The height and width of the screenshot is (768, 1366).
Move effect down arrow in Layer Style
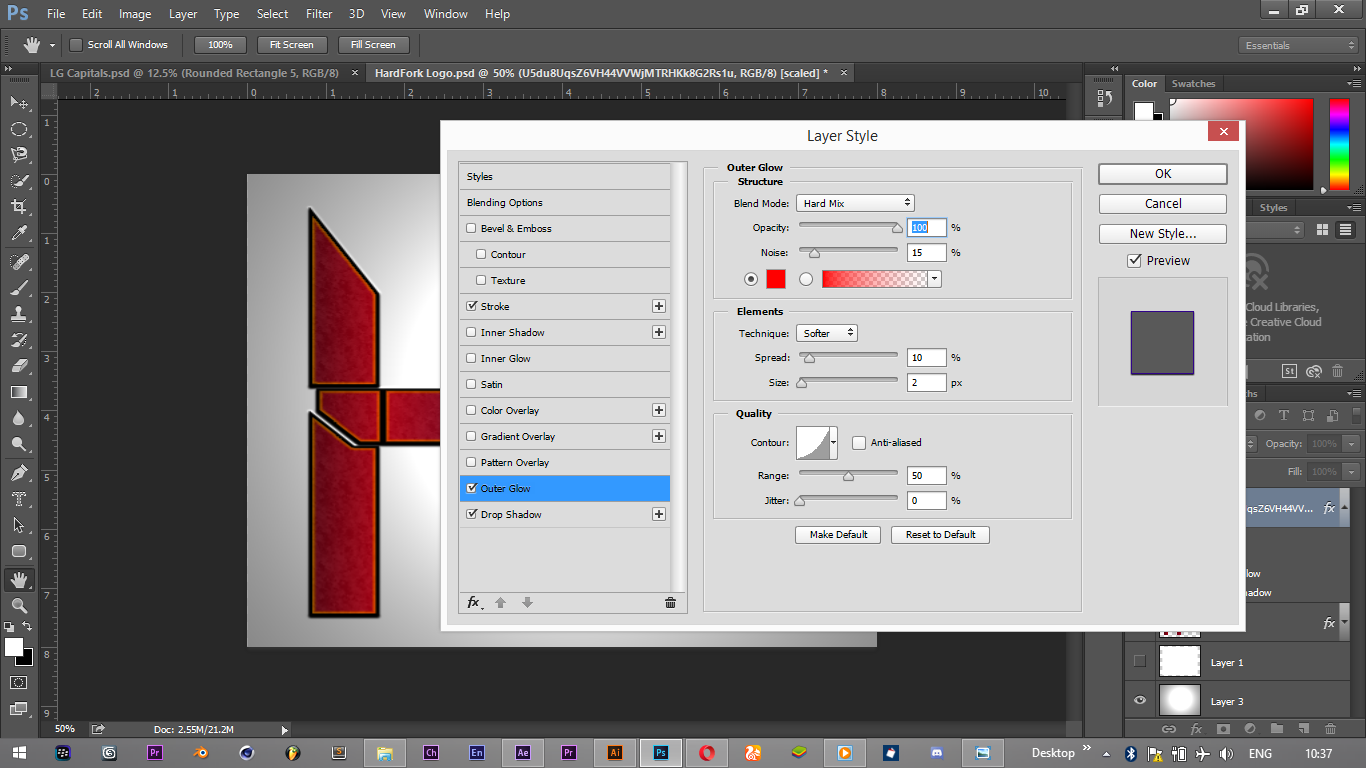coord(527,602)
